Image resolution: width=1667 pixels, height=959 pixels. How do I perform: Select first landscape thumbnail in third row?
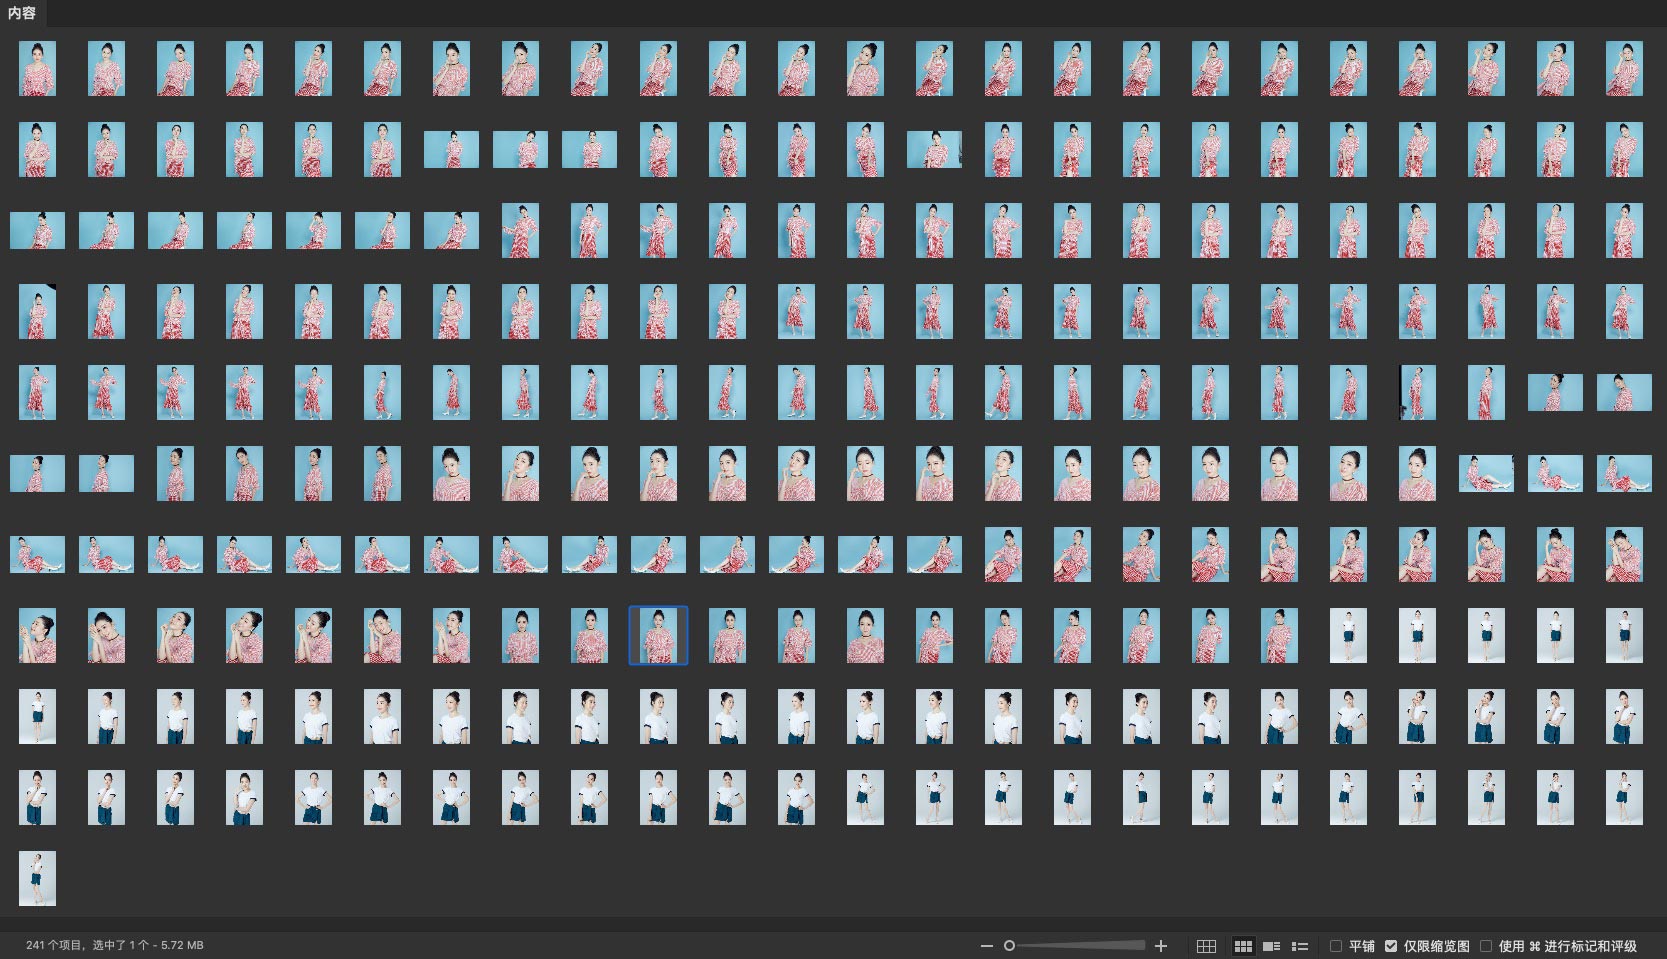pyautogui.click(x=37, y=230)
